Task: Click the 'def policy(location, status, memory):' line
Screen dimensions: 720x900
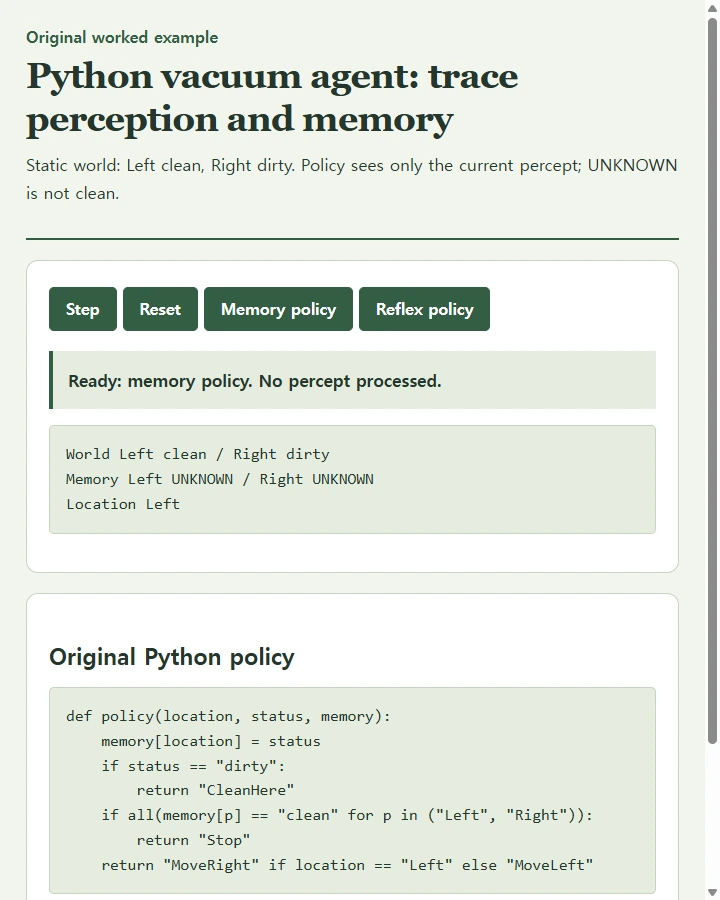Action: (x=229, y=716)
